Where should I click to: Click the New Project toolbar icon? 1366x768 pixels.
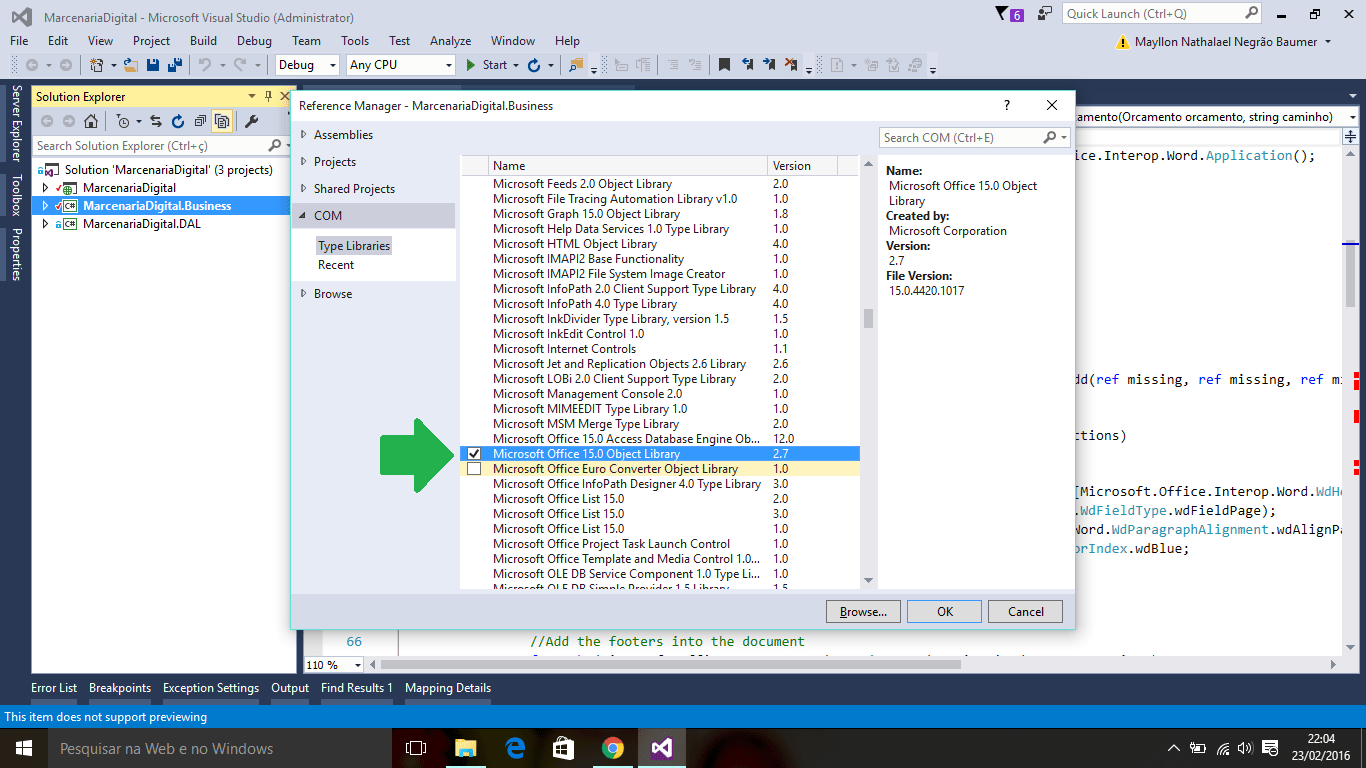point(97,65)
